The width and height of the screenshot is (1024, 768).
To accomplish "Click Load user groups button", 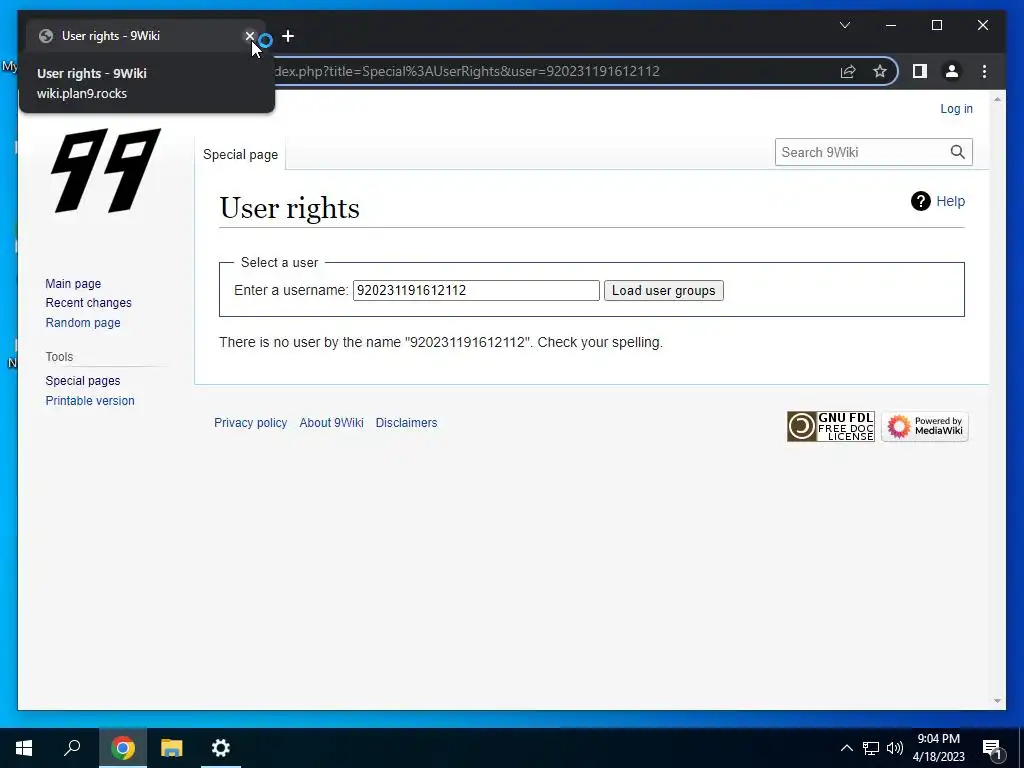I will pyautogui.click(x=664, y=291).
